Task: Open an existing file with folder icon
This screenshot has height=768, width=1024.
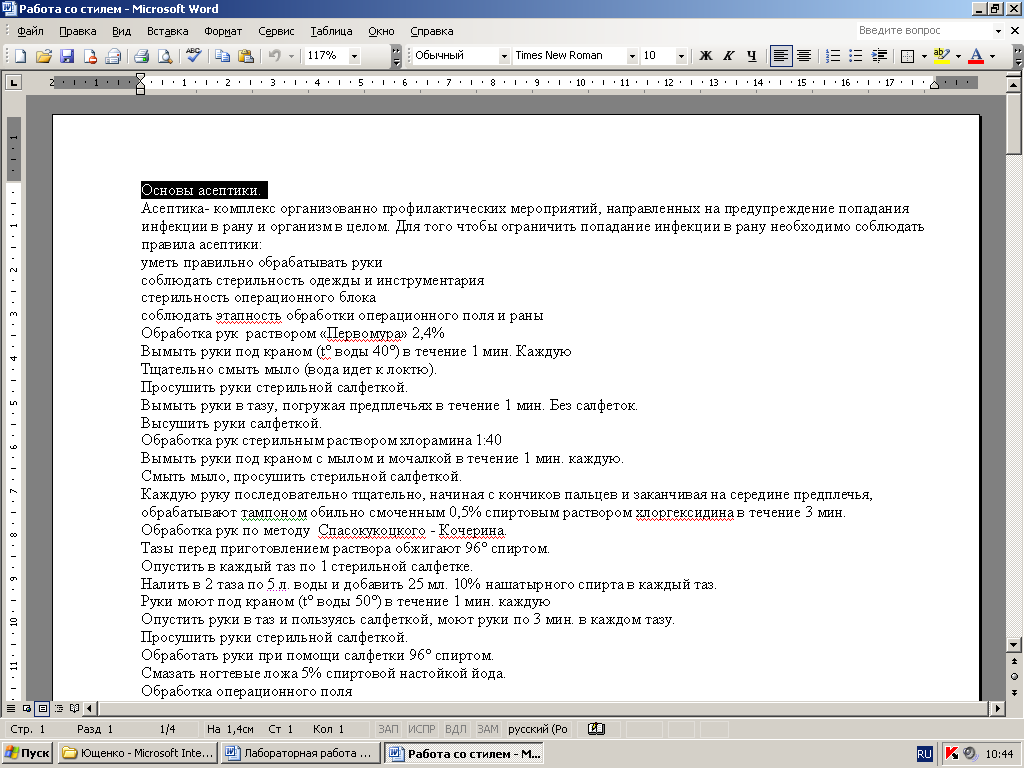Action: pos(43,56)
